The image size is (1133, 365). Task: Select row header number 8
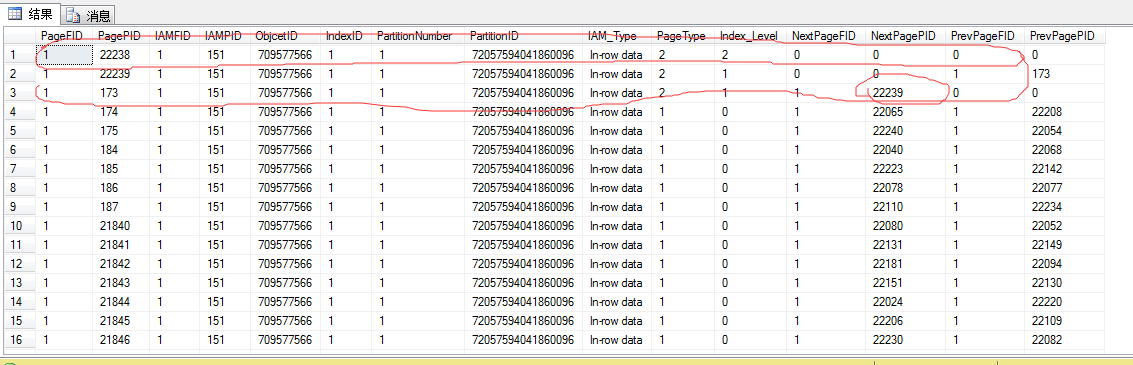click(x=20, y=188)
